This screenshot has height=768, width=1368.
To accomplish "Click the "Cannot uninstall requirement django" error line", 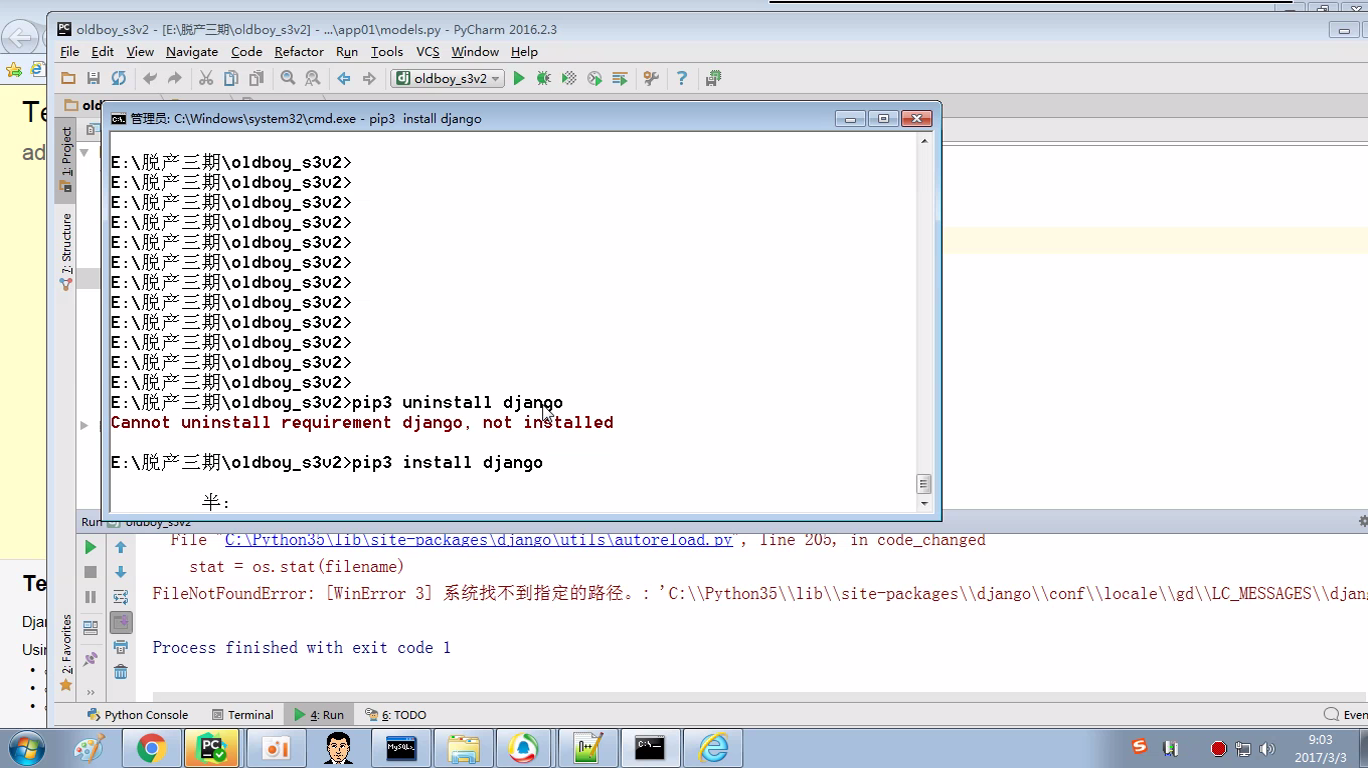I will 362,423.
